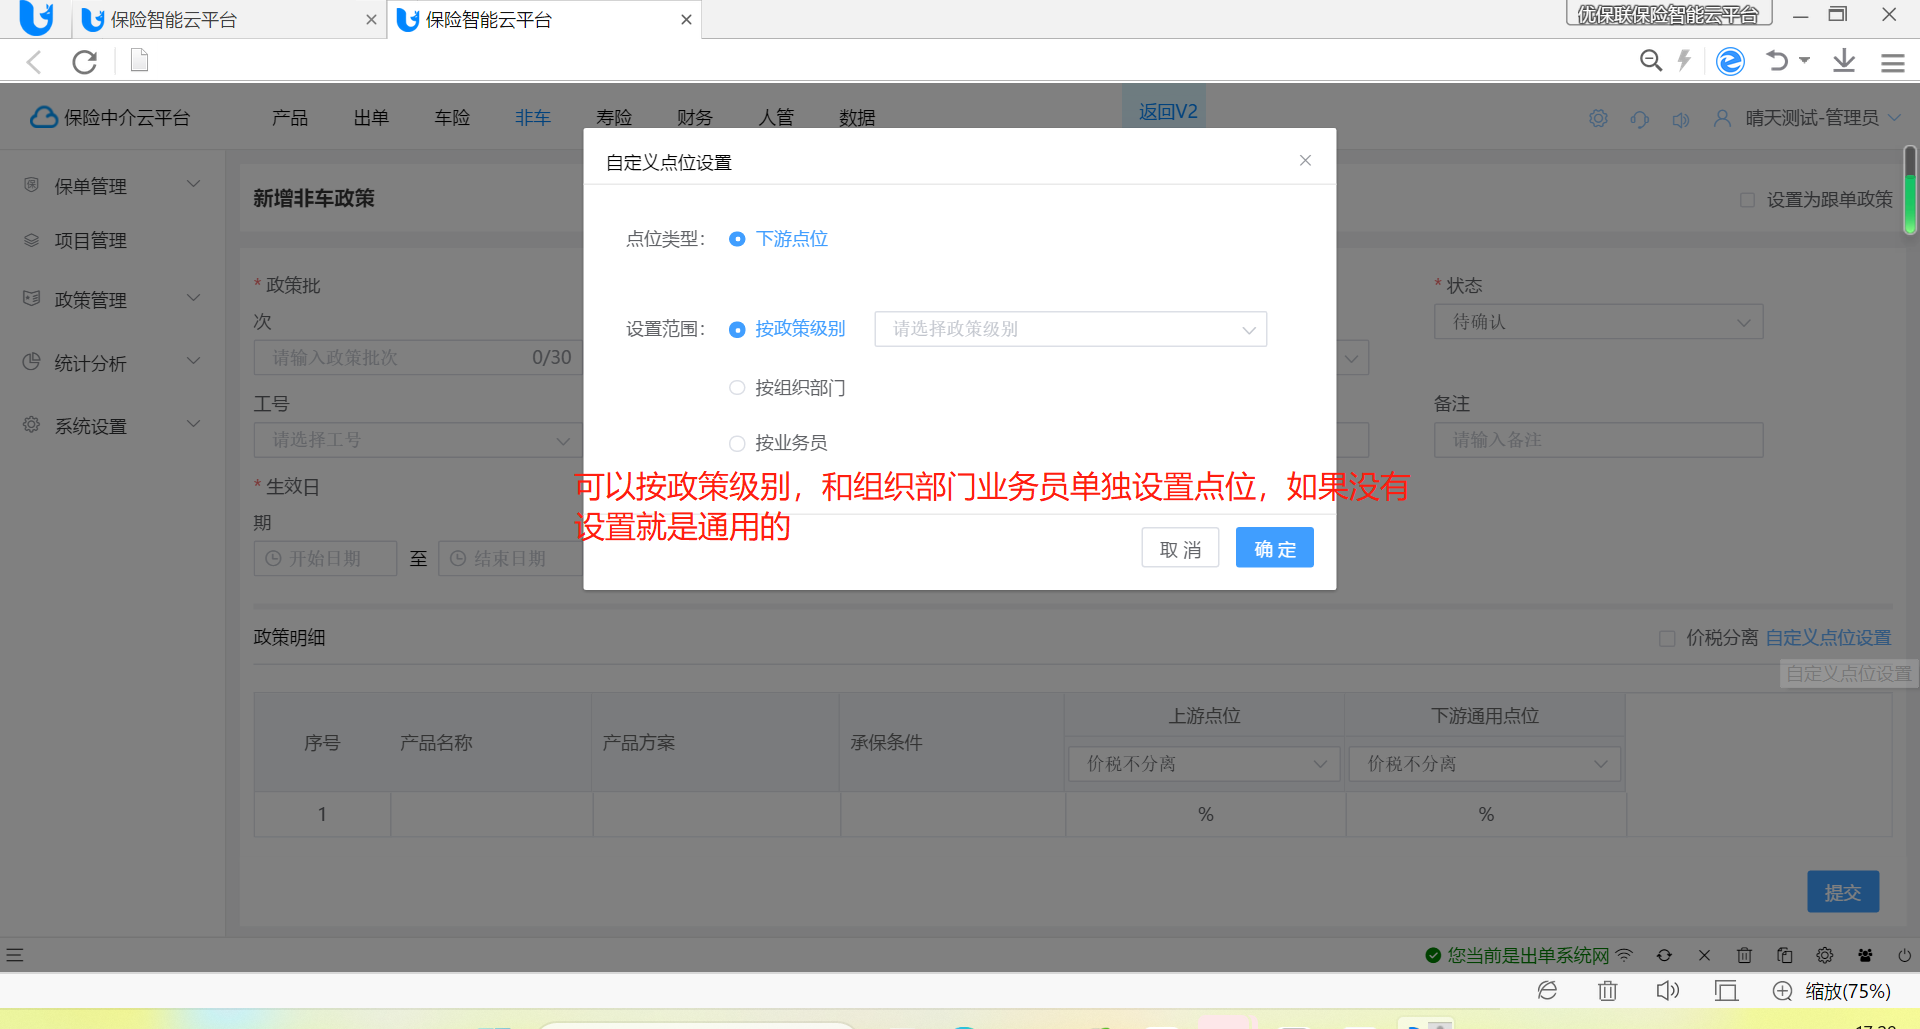Viewport: 1920px width, 1029px height.
Task: Click the header announcement speaker icon
Action: tap(1681, 119)
